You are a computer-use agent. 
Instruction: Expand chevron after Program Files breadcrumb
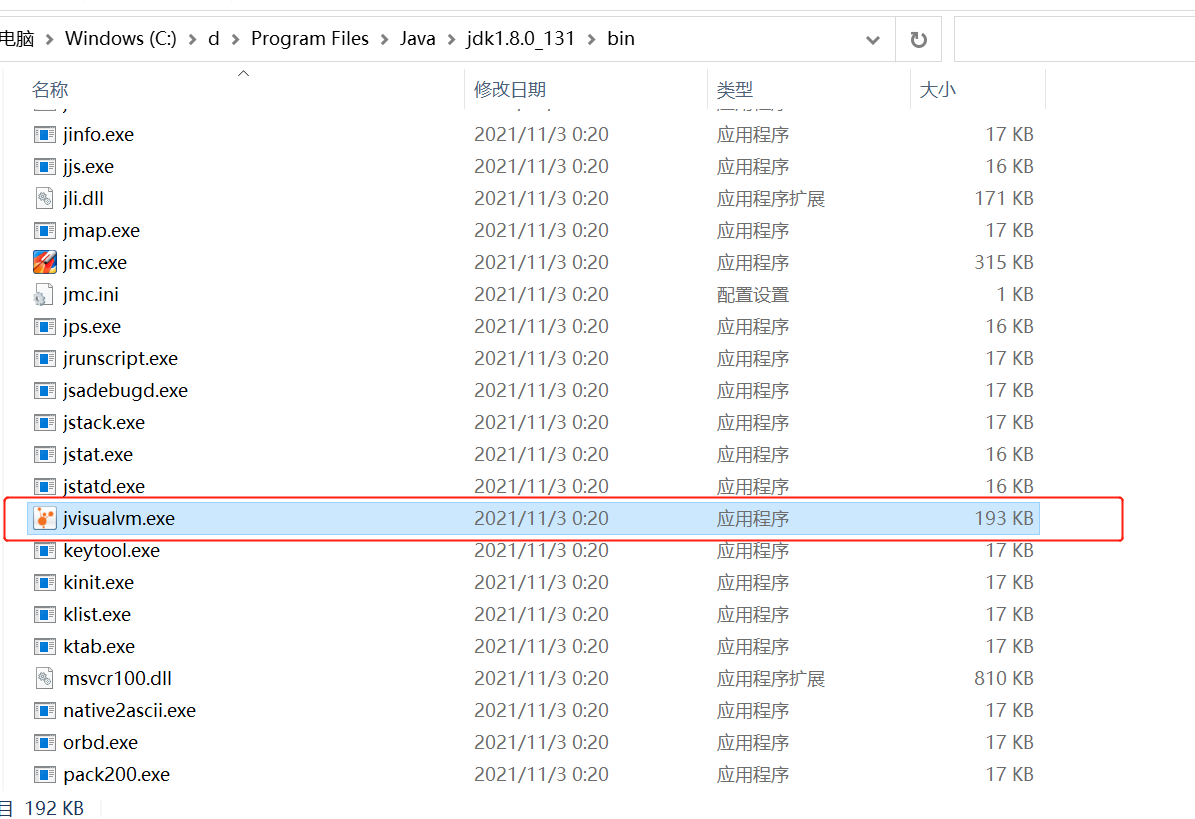pyautogui.click(x=384, y=39)
